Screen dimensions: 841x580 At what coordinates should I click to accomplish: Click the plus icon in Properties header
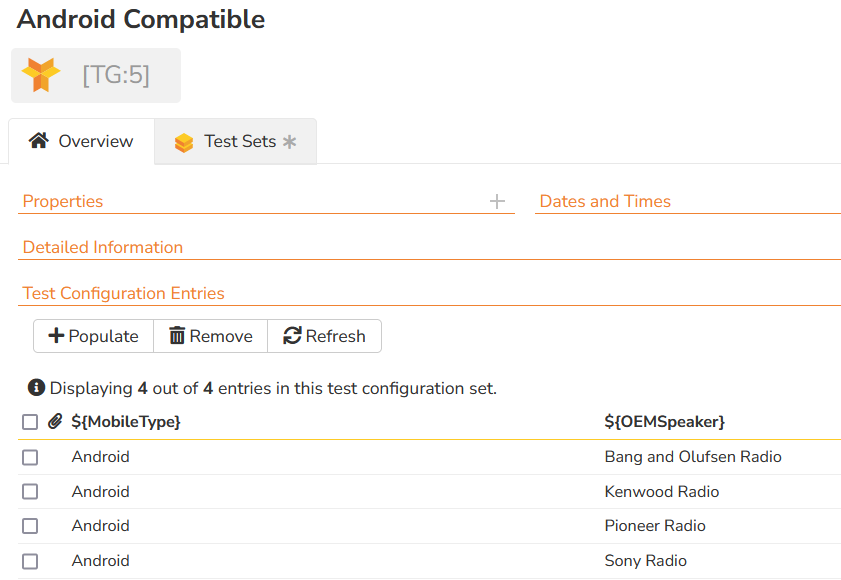click(497, 202)
